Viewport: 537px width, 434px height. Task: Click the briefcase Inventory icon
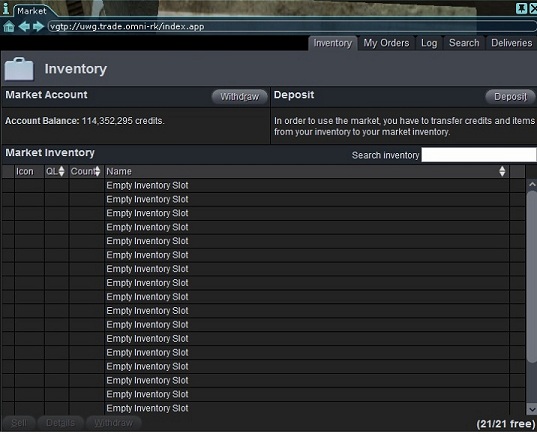(x=19, y=69)
